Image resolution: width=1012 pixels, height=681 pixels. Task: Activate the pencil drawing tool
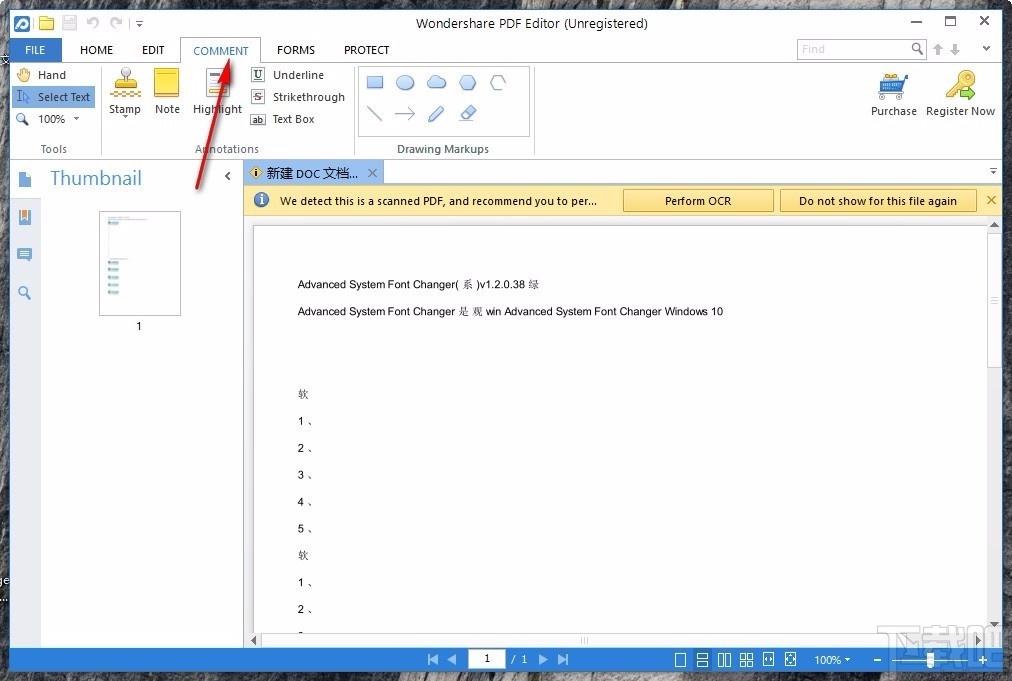pyautogui.click(x=436, y=114)
